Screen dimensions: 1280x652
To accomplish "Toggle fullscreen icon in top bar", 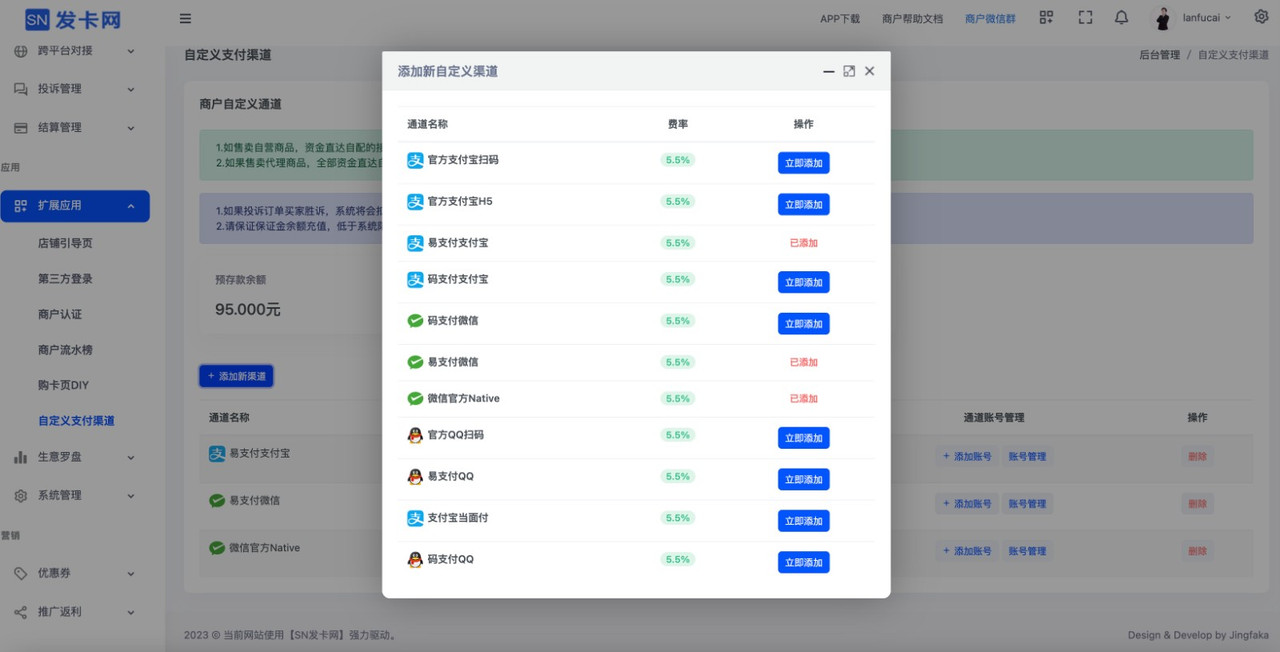I will coord(1085,17).
